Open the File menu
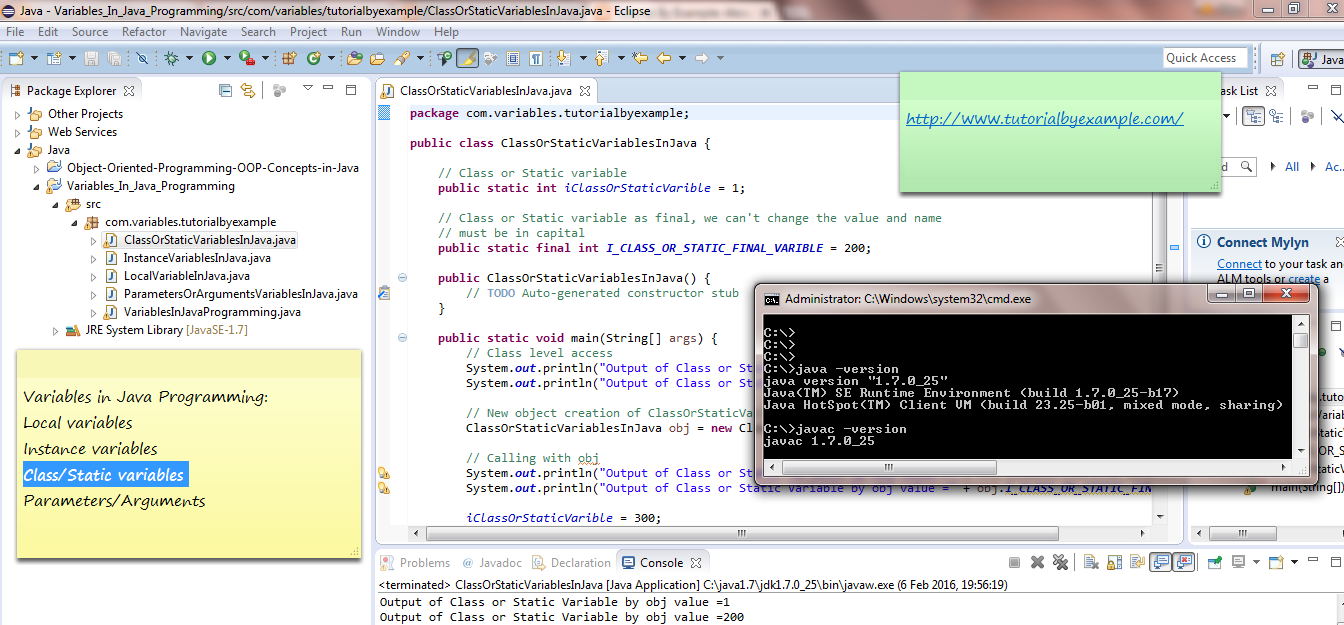1344x625 pixels. tap(15, 32)
